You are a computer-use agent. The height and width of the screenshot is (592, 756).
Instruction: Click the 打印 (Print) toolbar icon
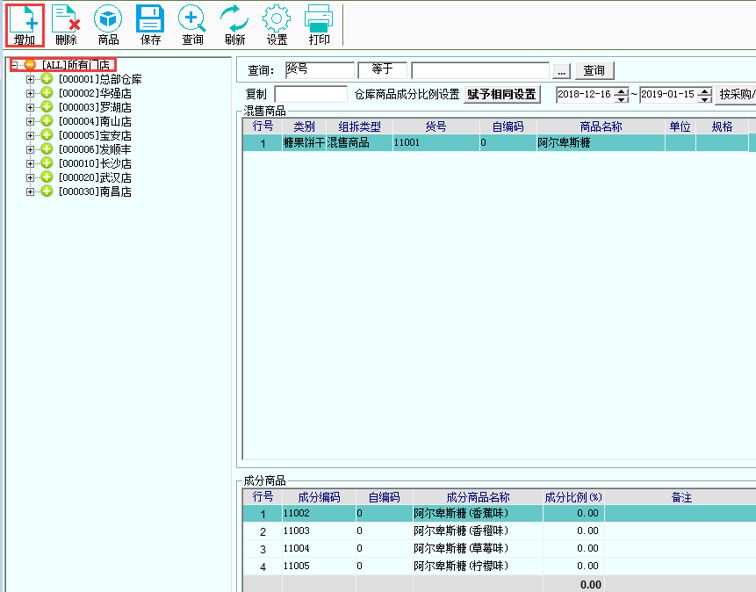[319, 23]
